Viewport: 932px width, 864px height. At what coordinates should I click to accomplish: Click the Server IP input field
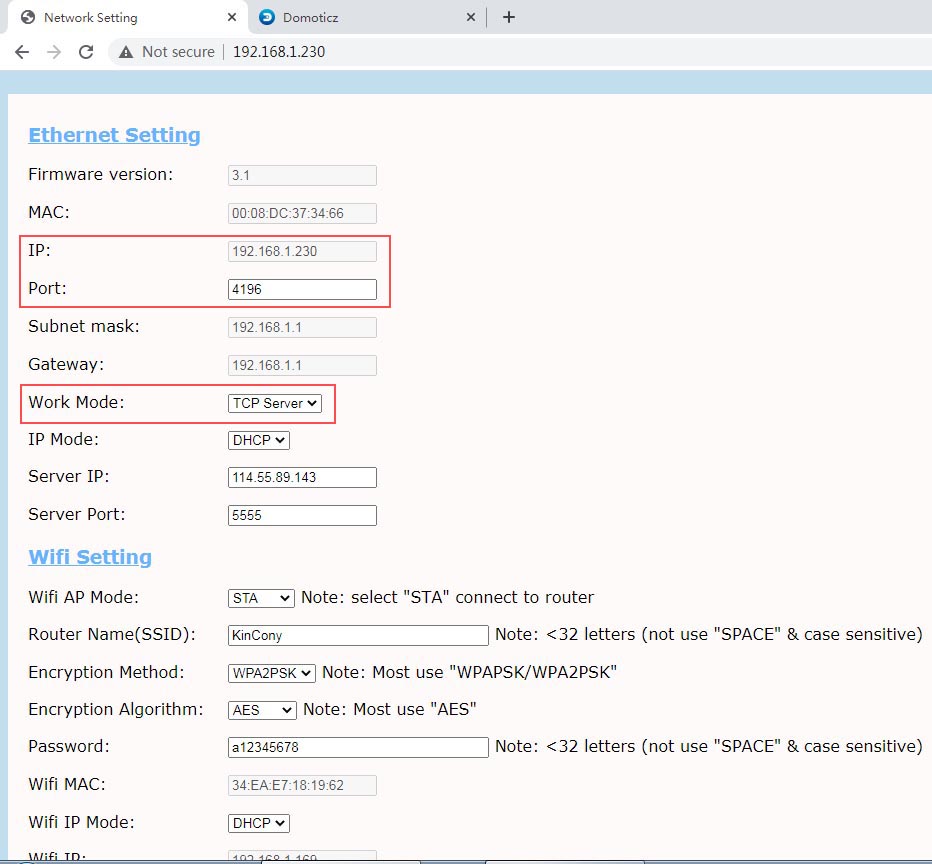point(302,478)
